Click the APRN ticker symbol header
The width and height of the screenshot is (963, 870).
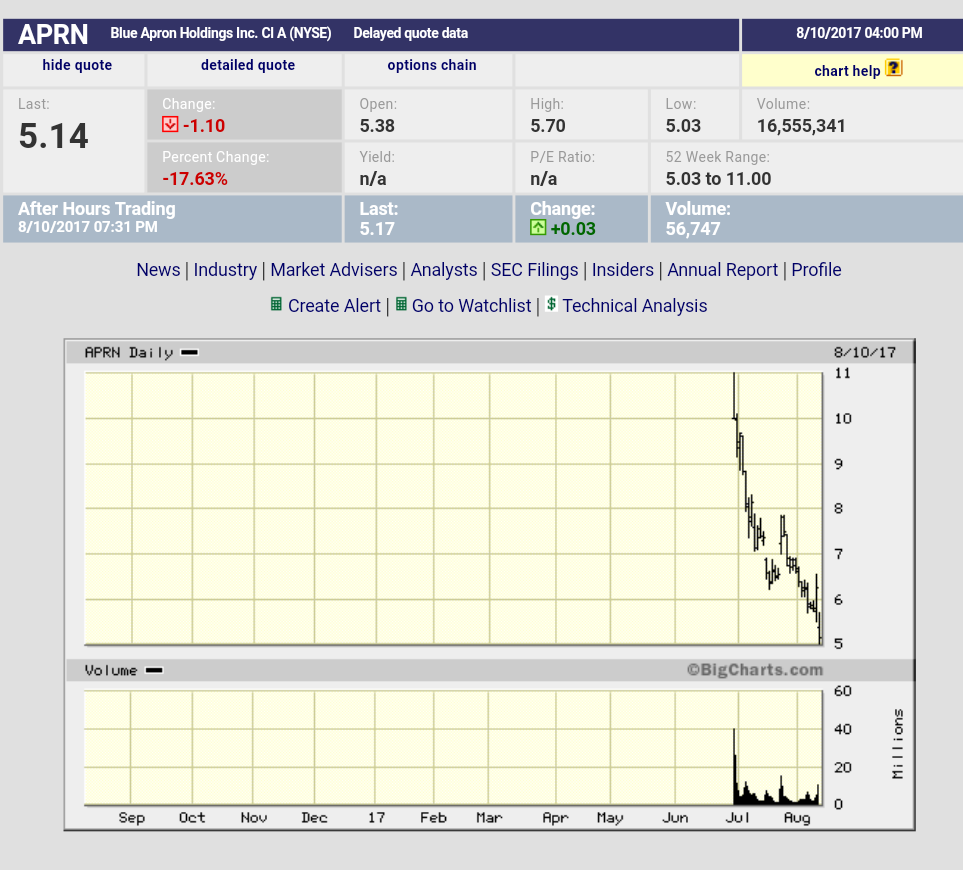[x=53, y=34]
